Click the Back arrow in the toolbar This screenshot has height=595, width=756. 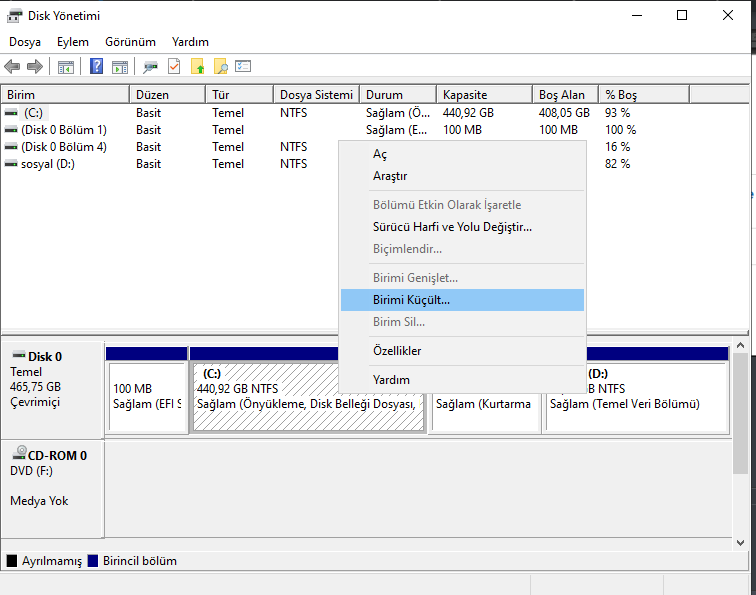pyautogui.click(x=12, y=67)
